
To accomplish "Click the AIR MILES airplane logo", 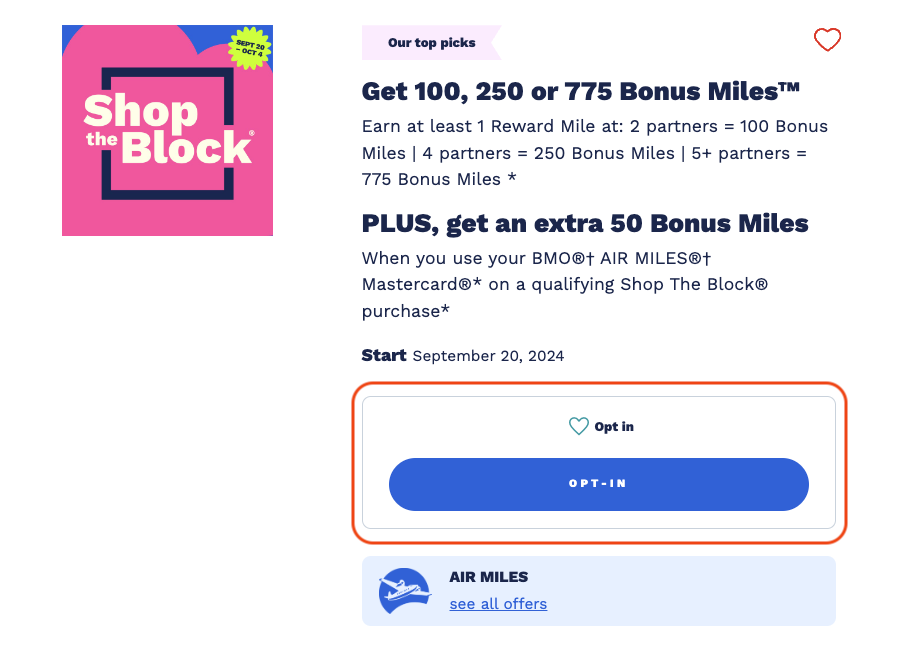I will point(405,591).
